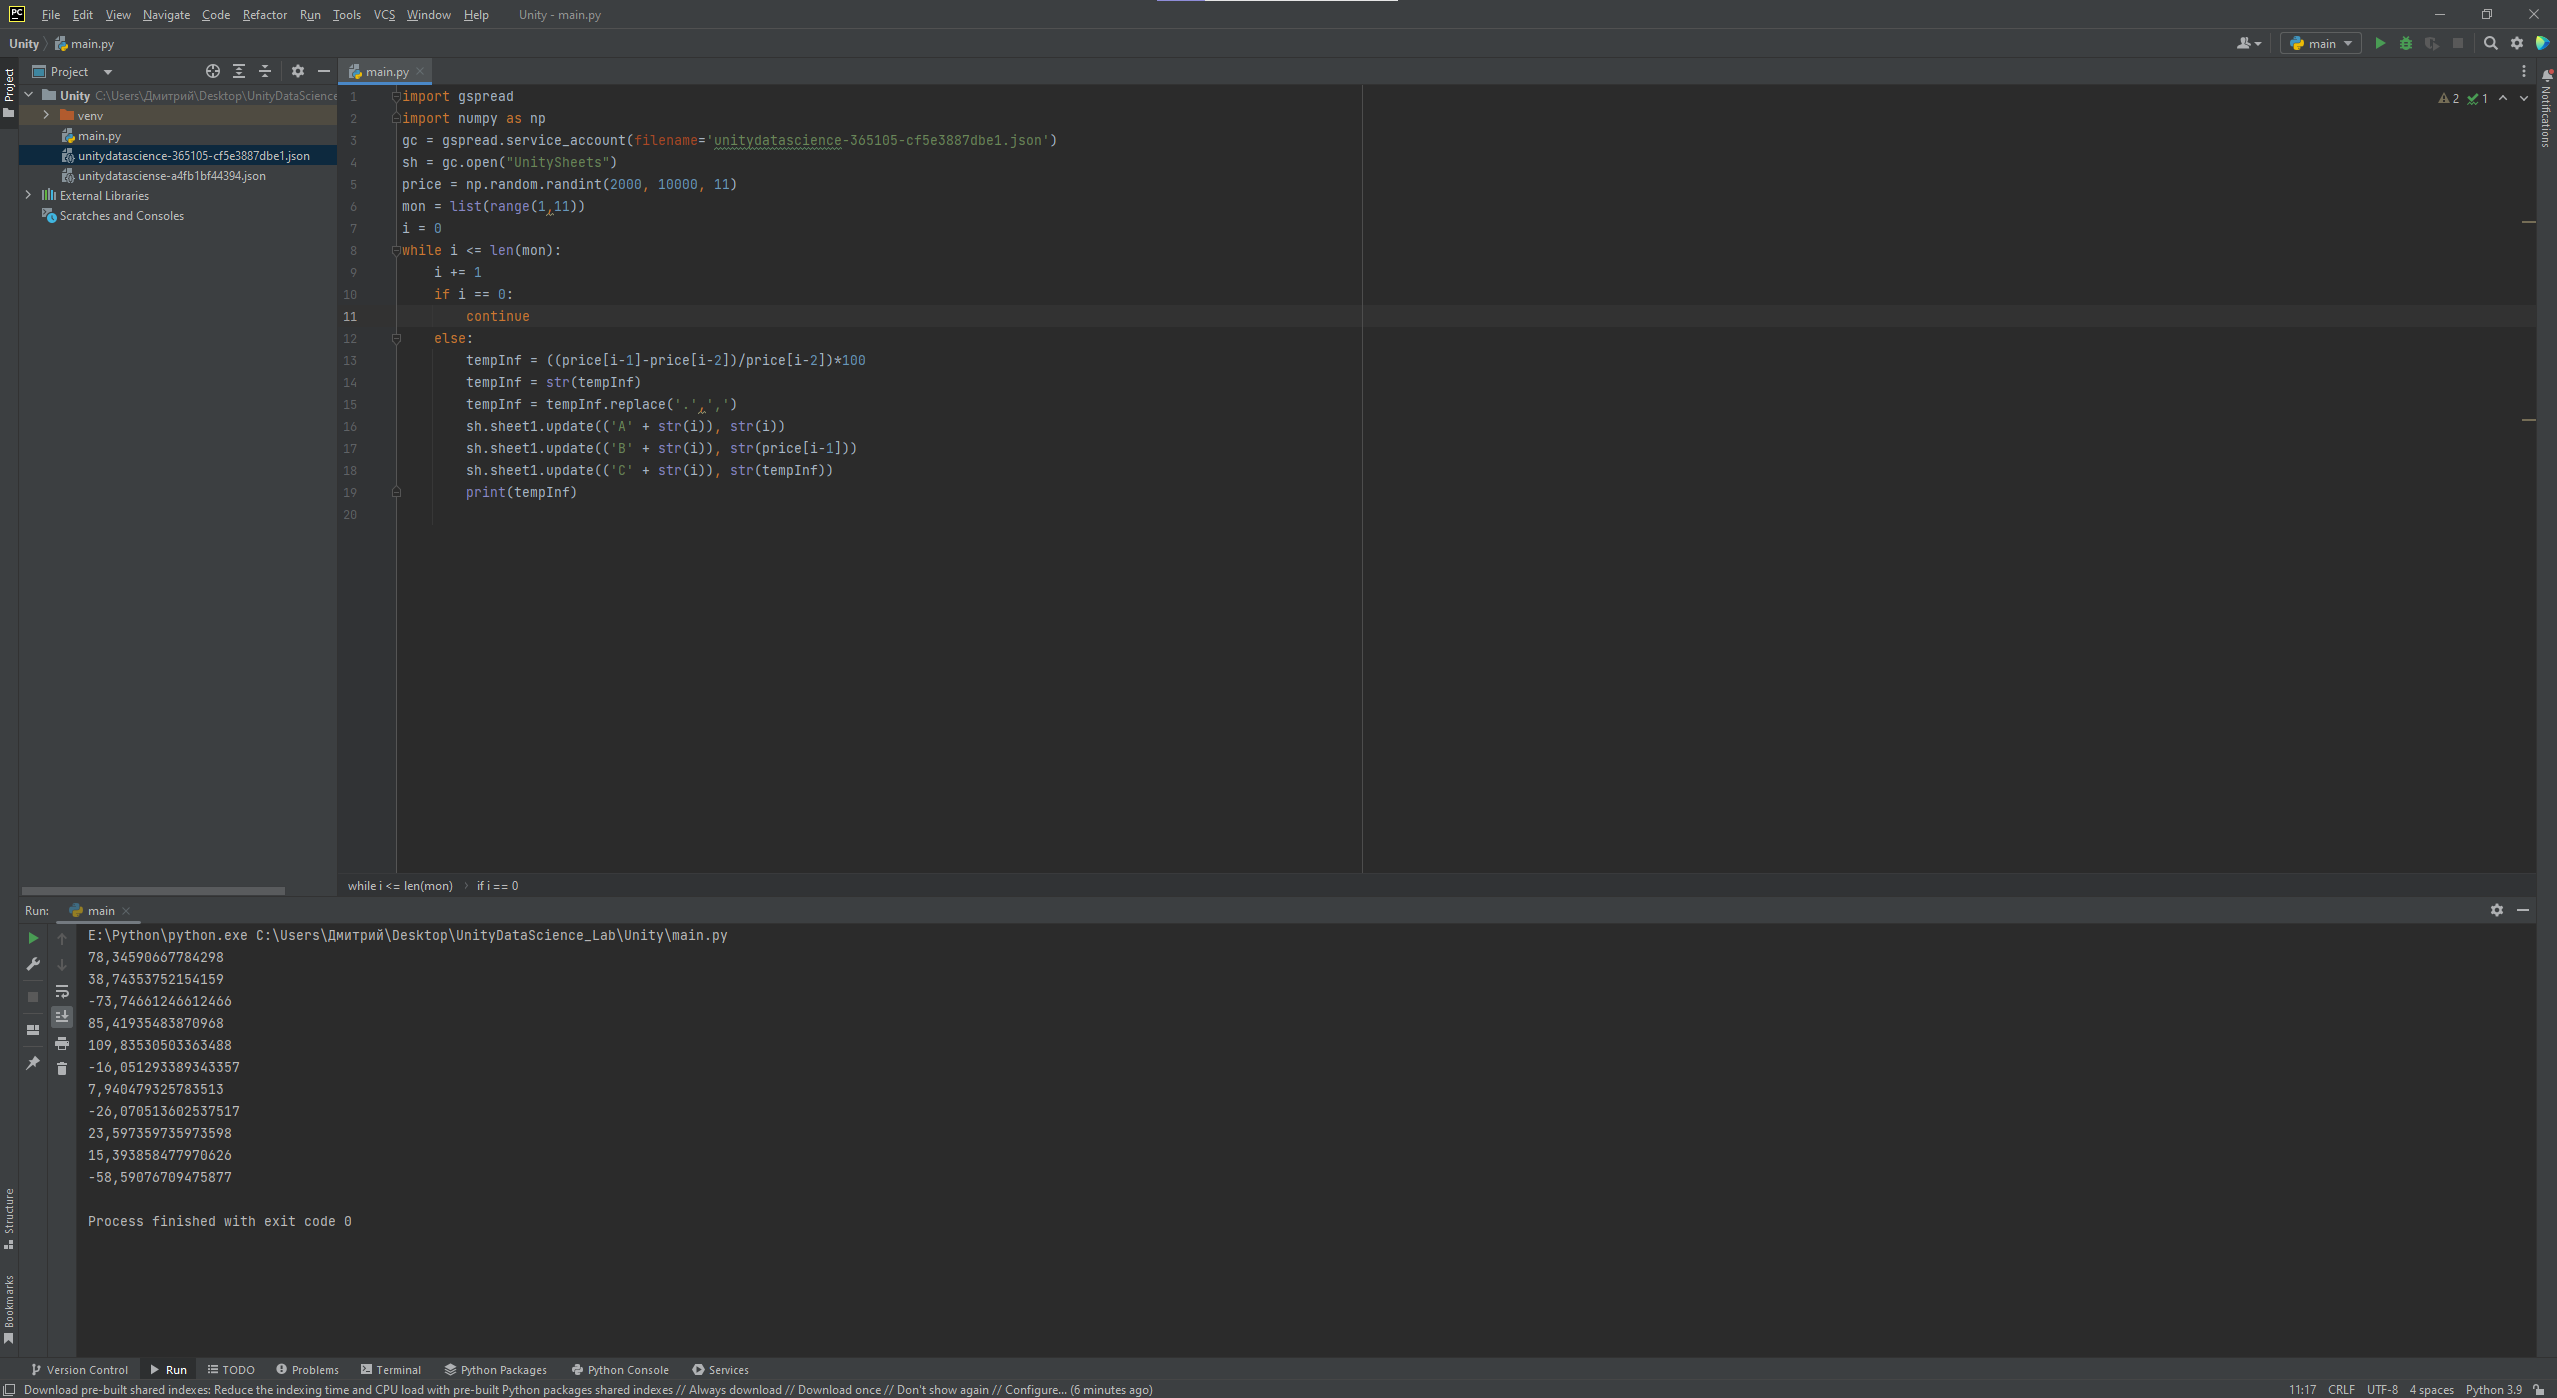Open Search Everywhere with the magnifier icon
The height and width of the screenshot is (1398, 2557).
2489,43
